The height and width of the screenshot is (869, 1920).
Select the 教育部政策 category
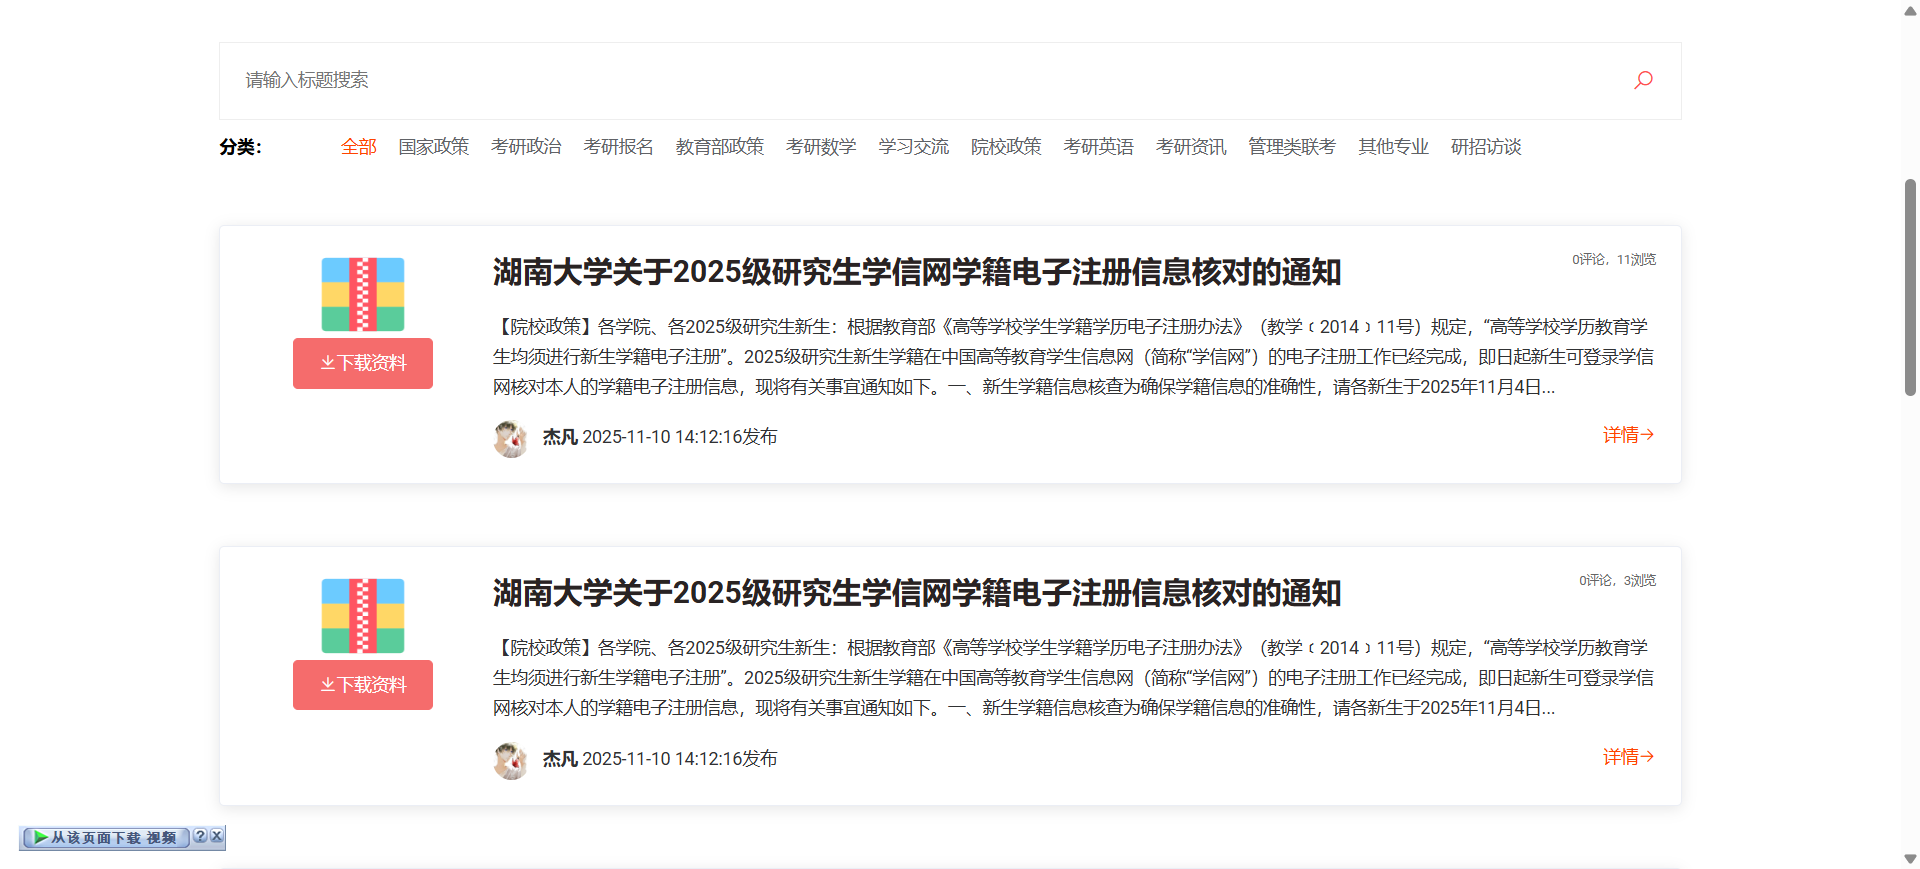719,147
